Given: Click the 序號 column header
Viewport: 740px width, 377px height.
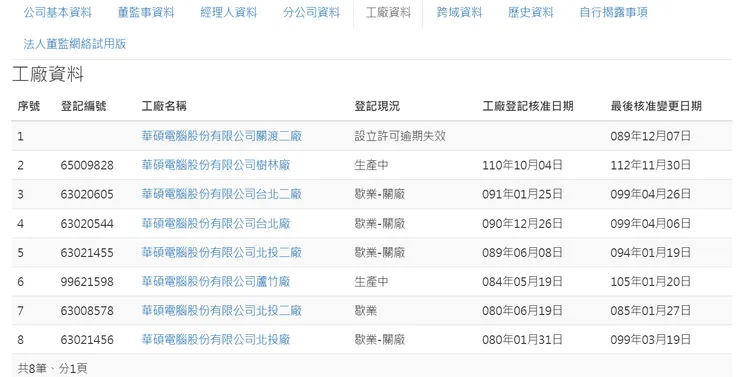Looking at the screenshot, I should click(x=29, y=106).
